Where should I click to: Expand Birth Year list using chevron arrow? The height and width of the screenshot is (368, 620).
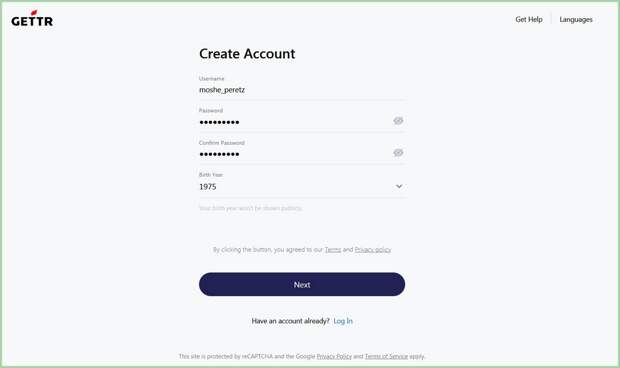click(x=399, y=186)
